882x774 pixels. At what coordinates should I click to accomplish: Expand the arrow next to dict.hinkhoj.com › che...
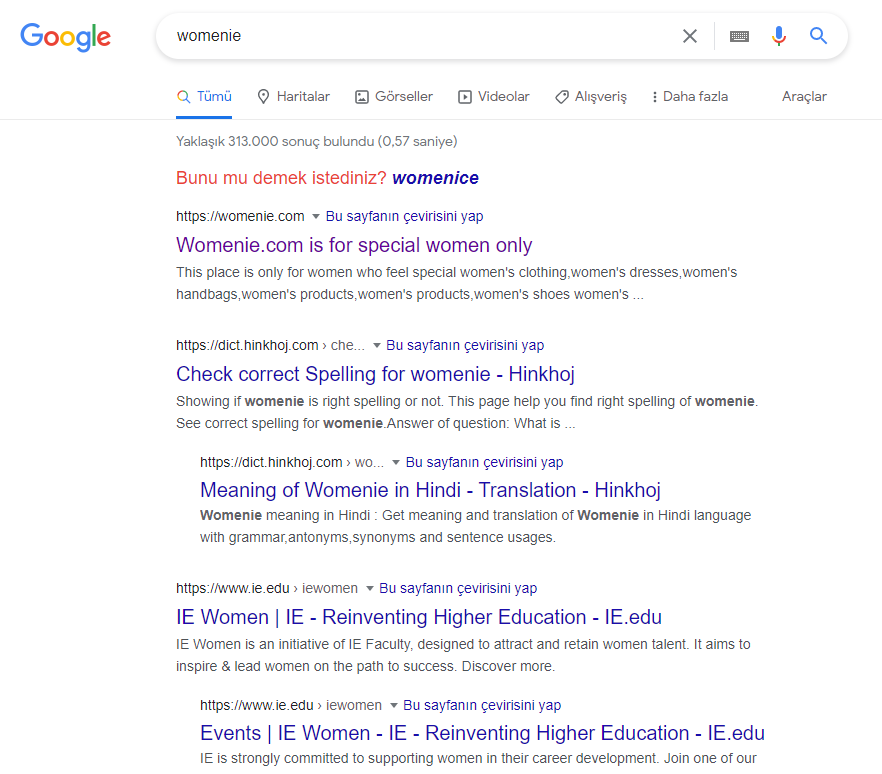[x=376, y=345]
